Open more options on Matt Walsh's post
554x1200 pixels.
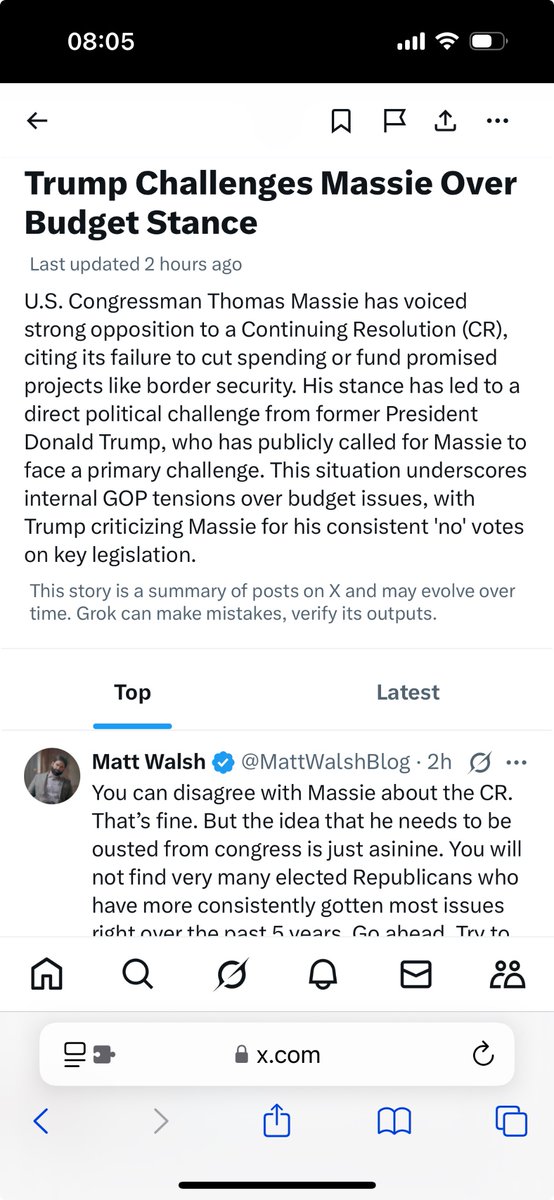[x=517, y=762]
